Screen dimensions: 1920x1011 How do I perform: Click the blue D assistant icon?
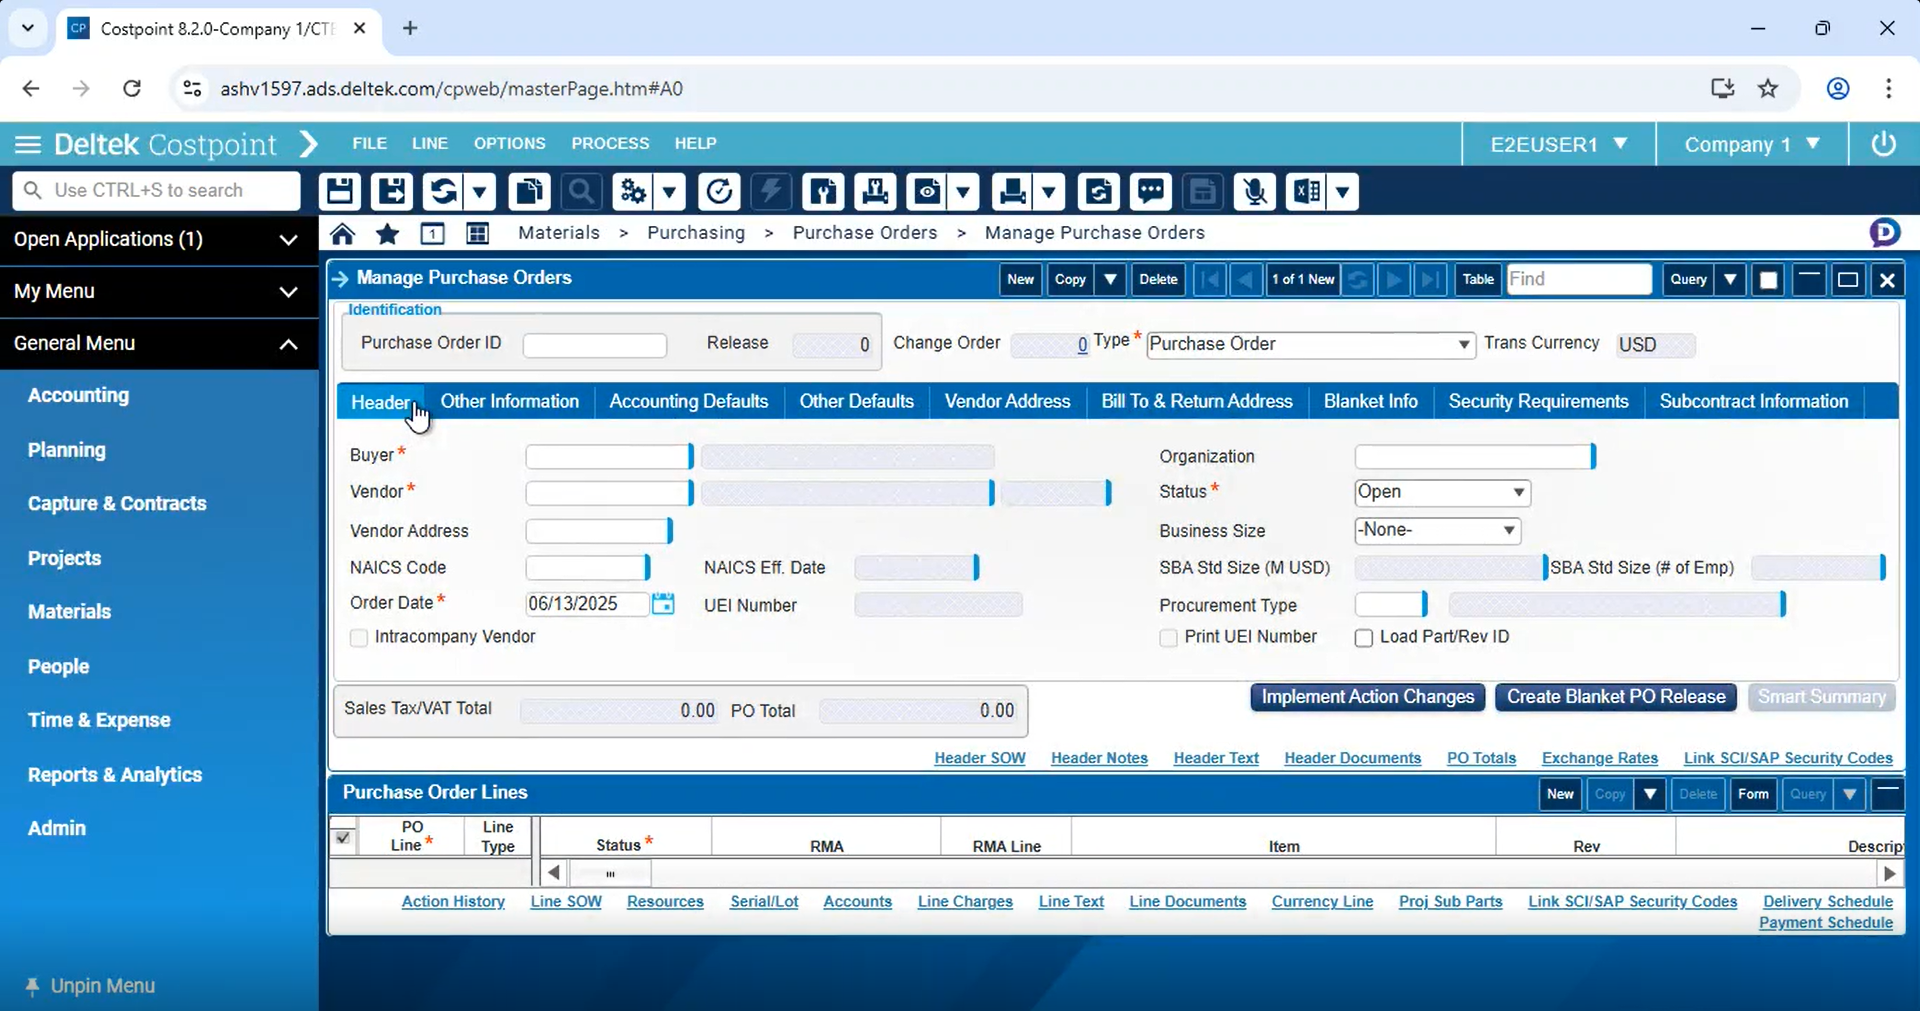1884,232
